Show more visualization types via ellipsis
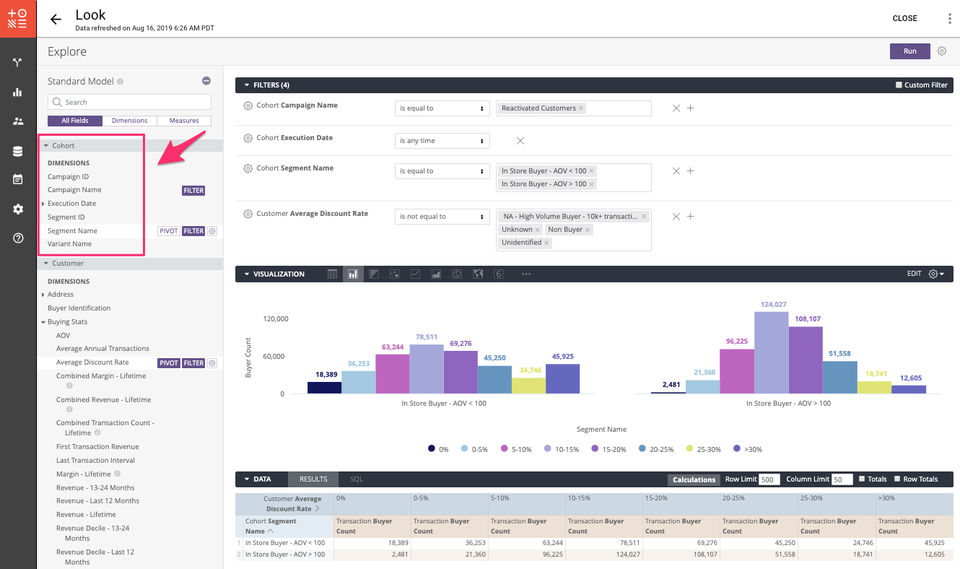This screenshot has width=960, height=569. coord(526,274)
